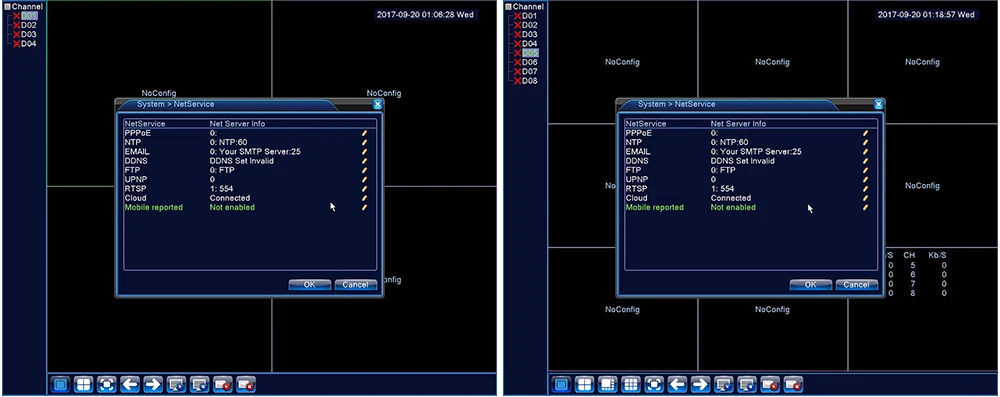The image size is (1000, 397).
Task: Collapse the Channel tree in left screen
Action: (8, 6)
